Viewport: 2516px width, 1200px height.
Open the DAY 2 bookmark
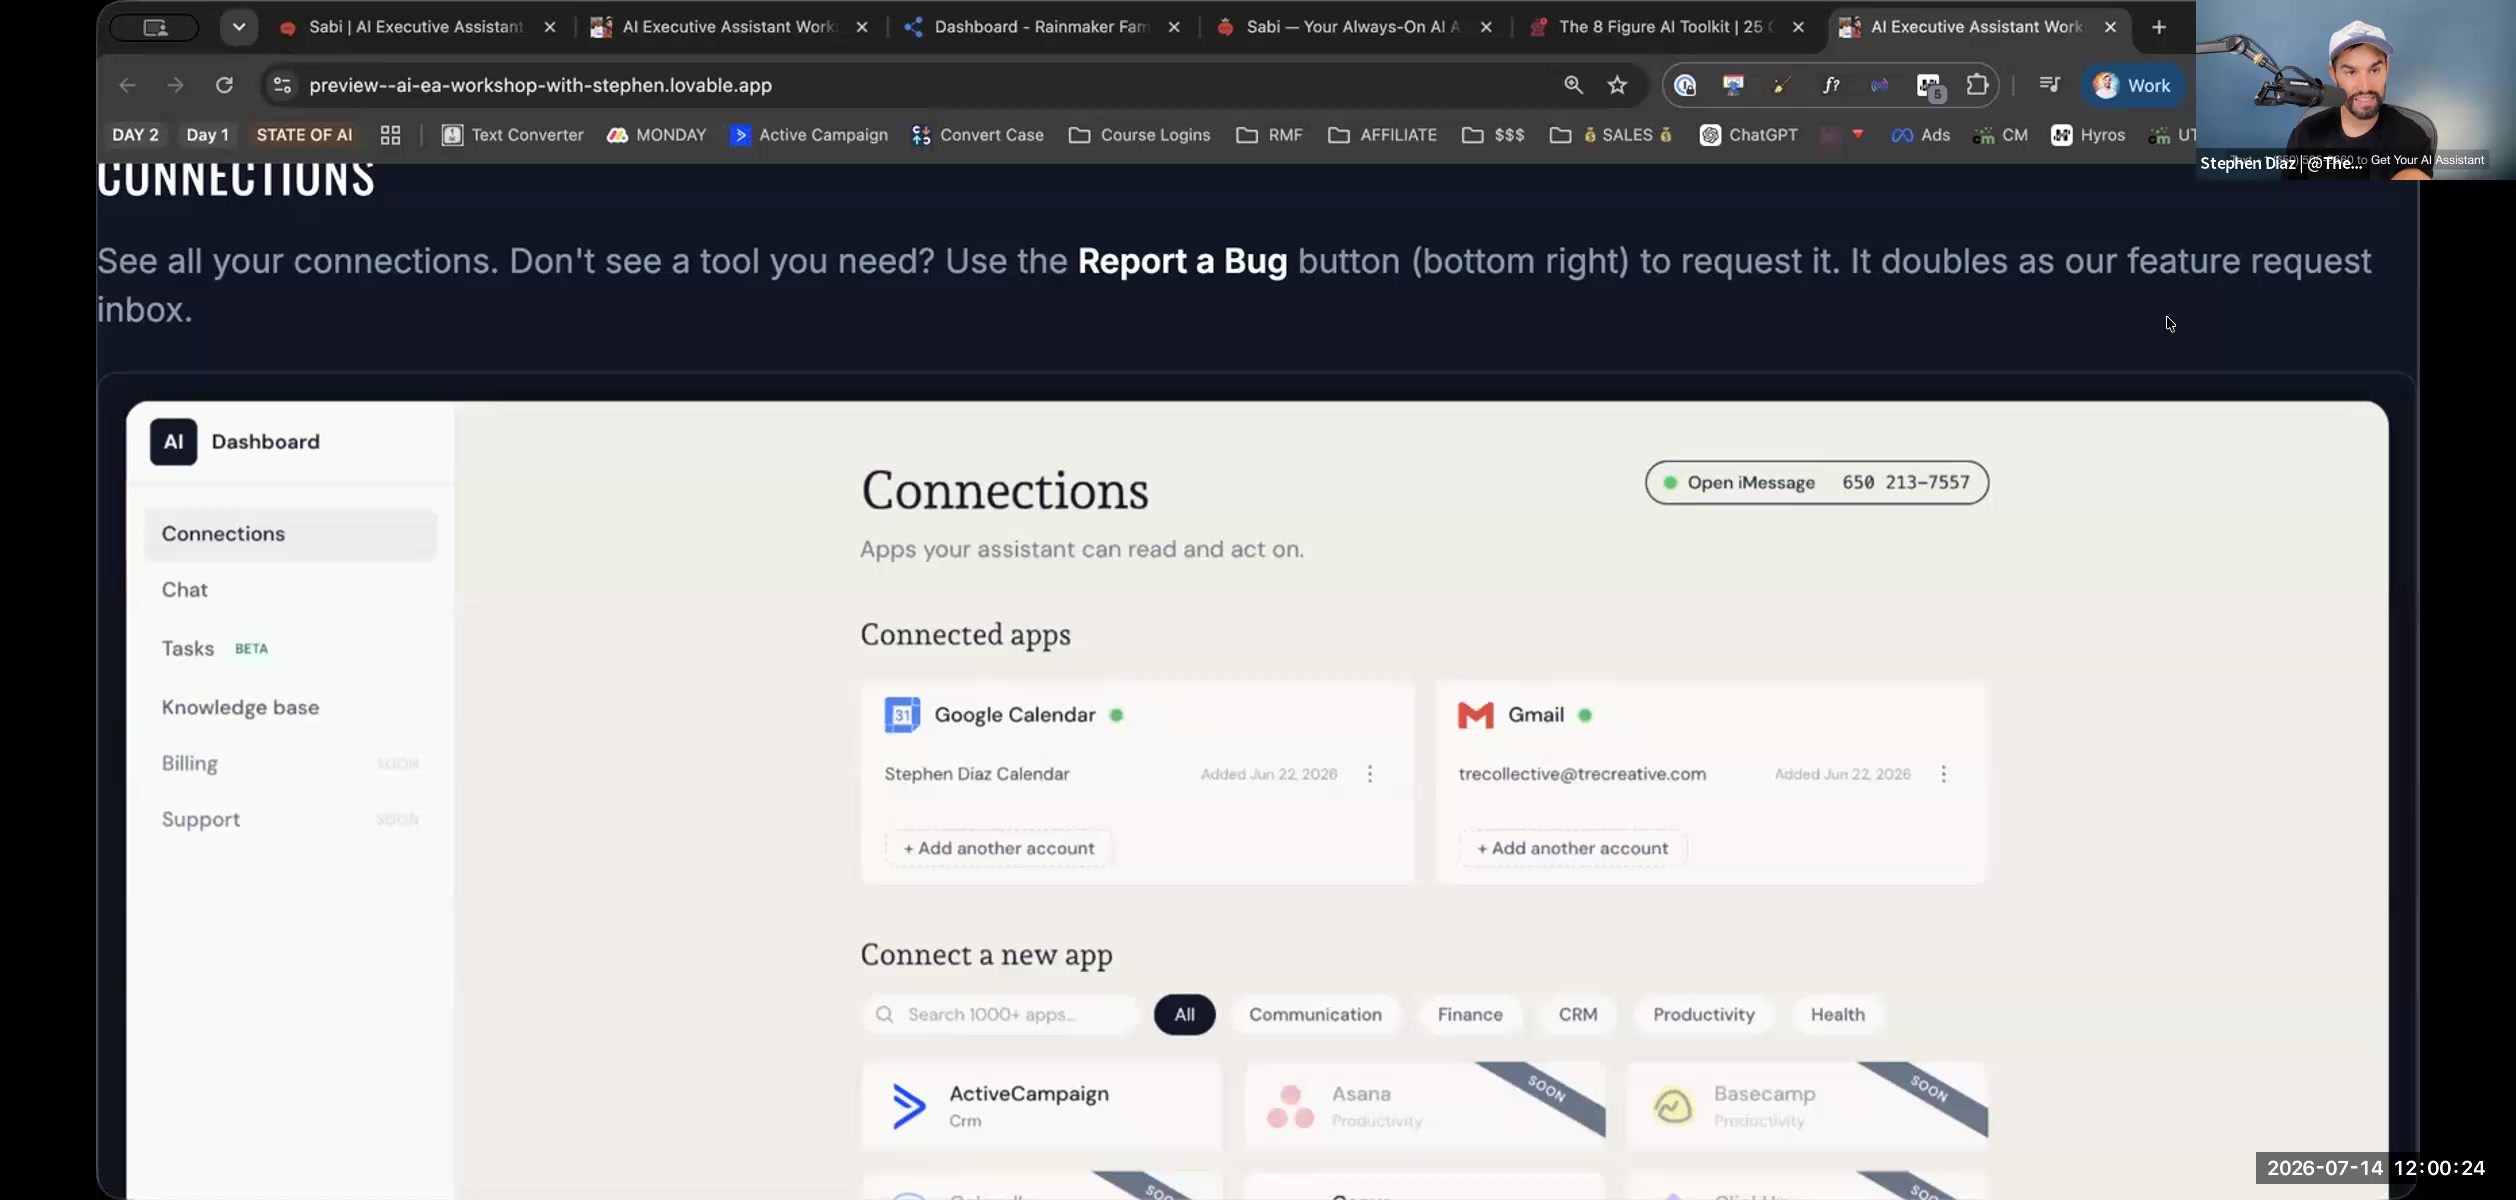coord(135,135)
